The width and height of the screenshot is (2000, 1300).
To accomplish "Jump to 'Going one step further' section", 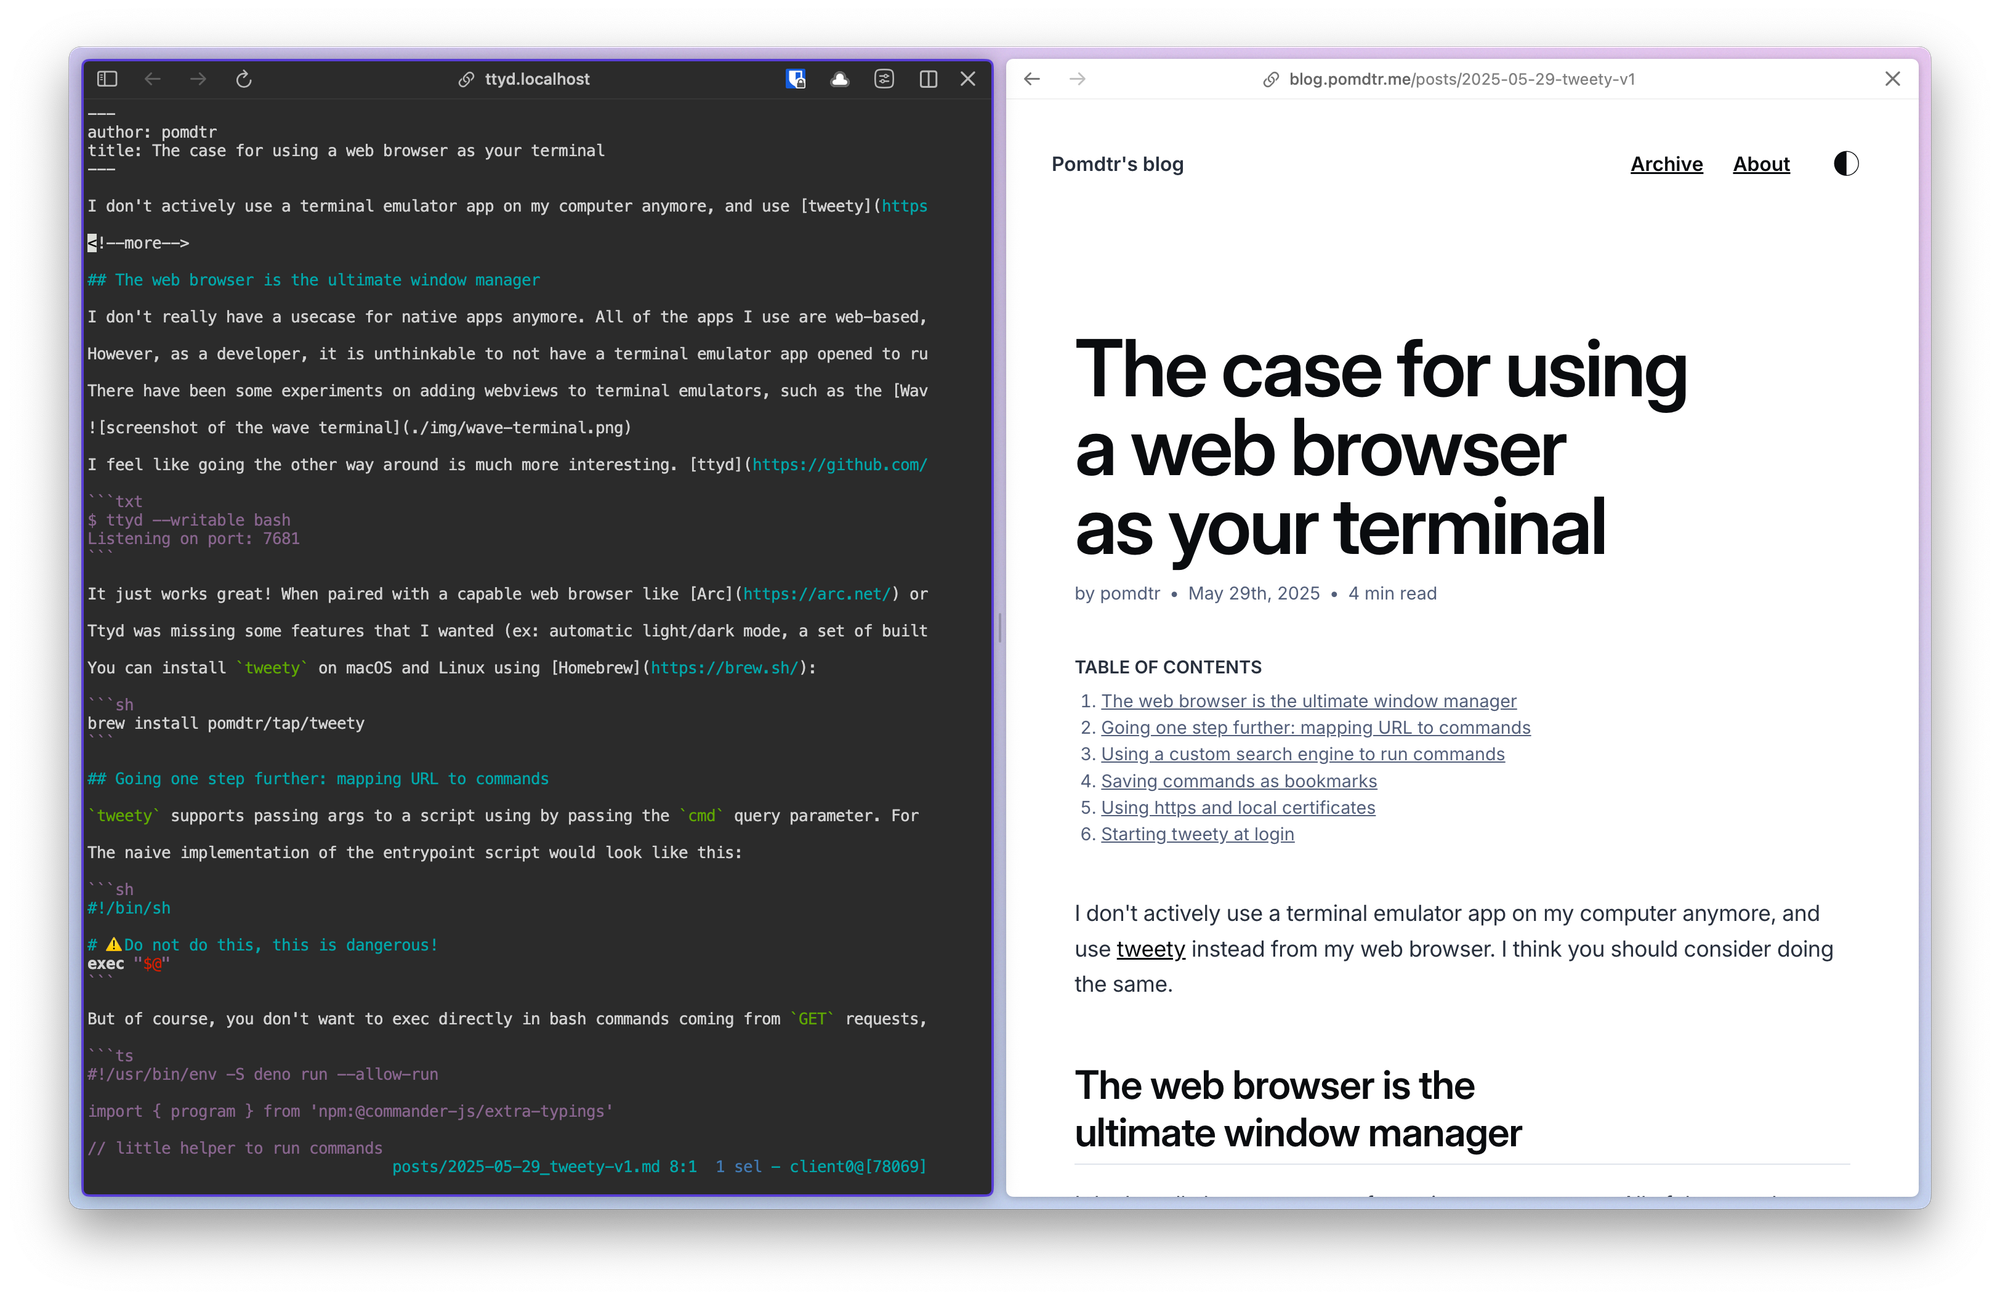I will (1315, 728).
